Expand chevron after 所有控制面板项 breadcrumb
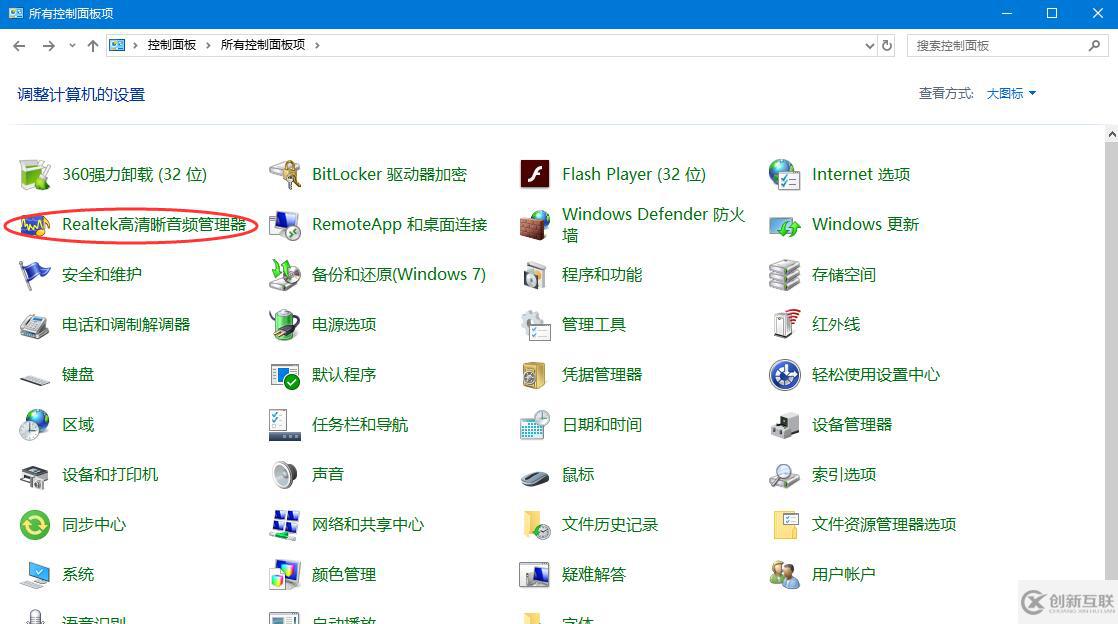This screenshot has height=624, width=1118. (317, 46)
